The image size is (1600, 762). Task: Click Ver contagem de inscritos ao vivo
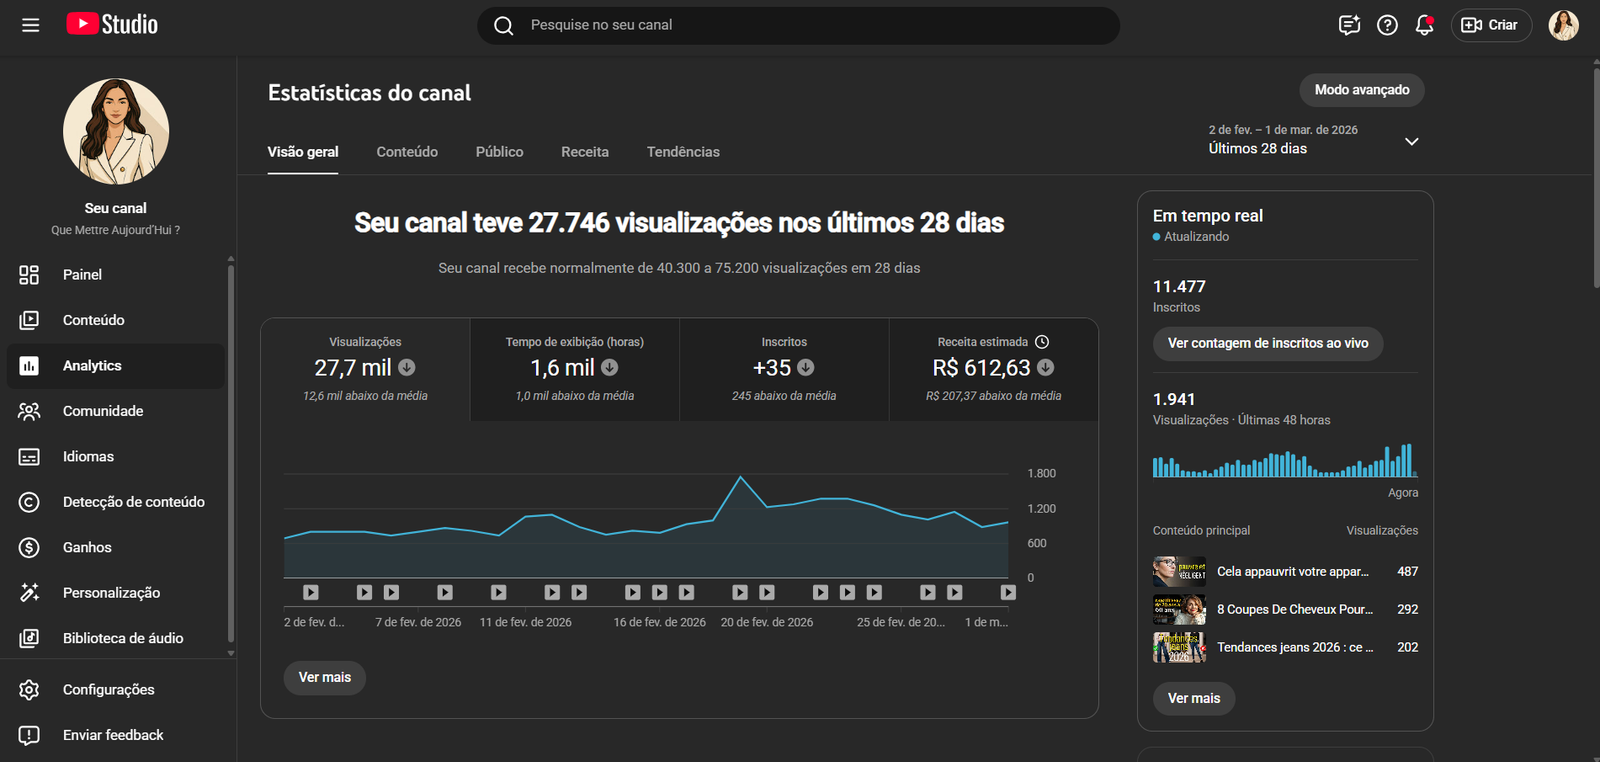(1267, 343)
